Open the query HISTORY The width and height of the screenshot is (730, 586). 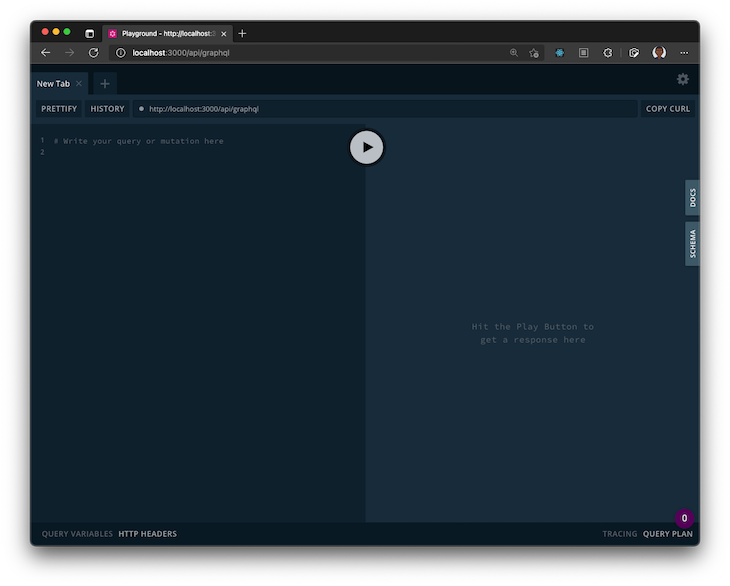point(108,109)
